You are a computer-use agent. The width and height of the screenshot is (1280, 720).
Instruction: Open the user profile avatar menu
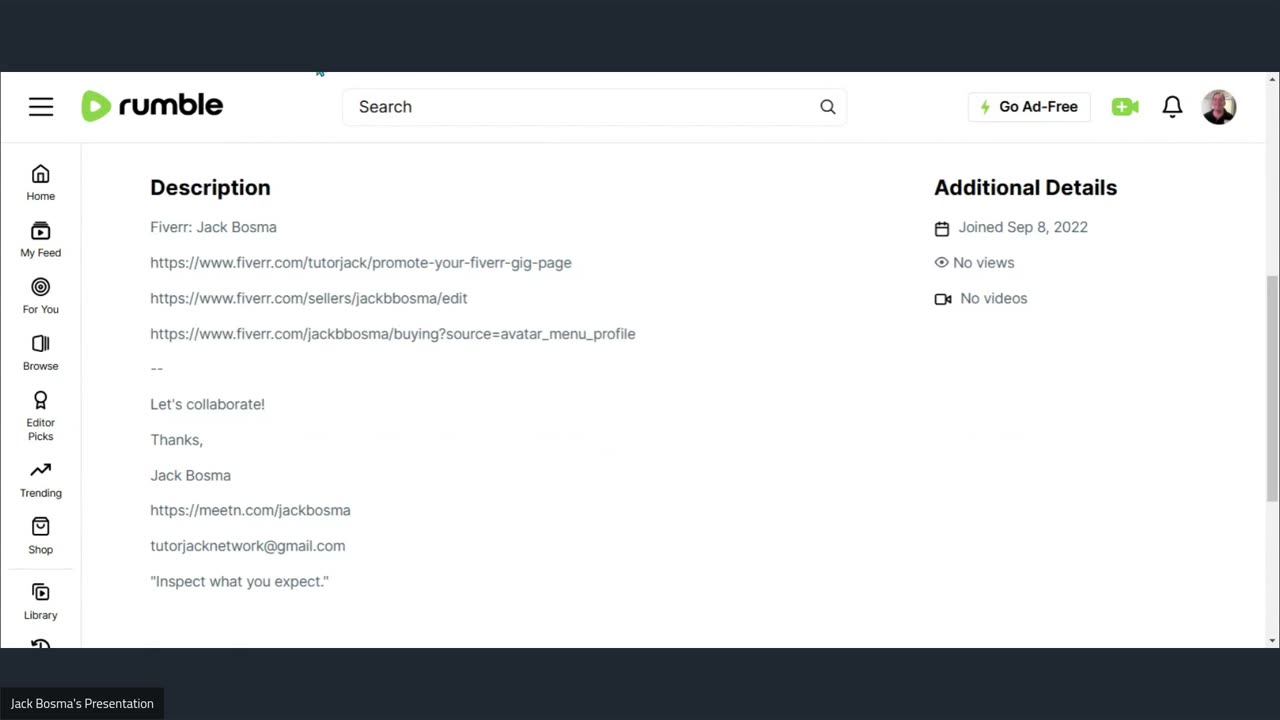coord(1219,107)
